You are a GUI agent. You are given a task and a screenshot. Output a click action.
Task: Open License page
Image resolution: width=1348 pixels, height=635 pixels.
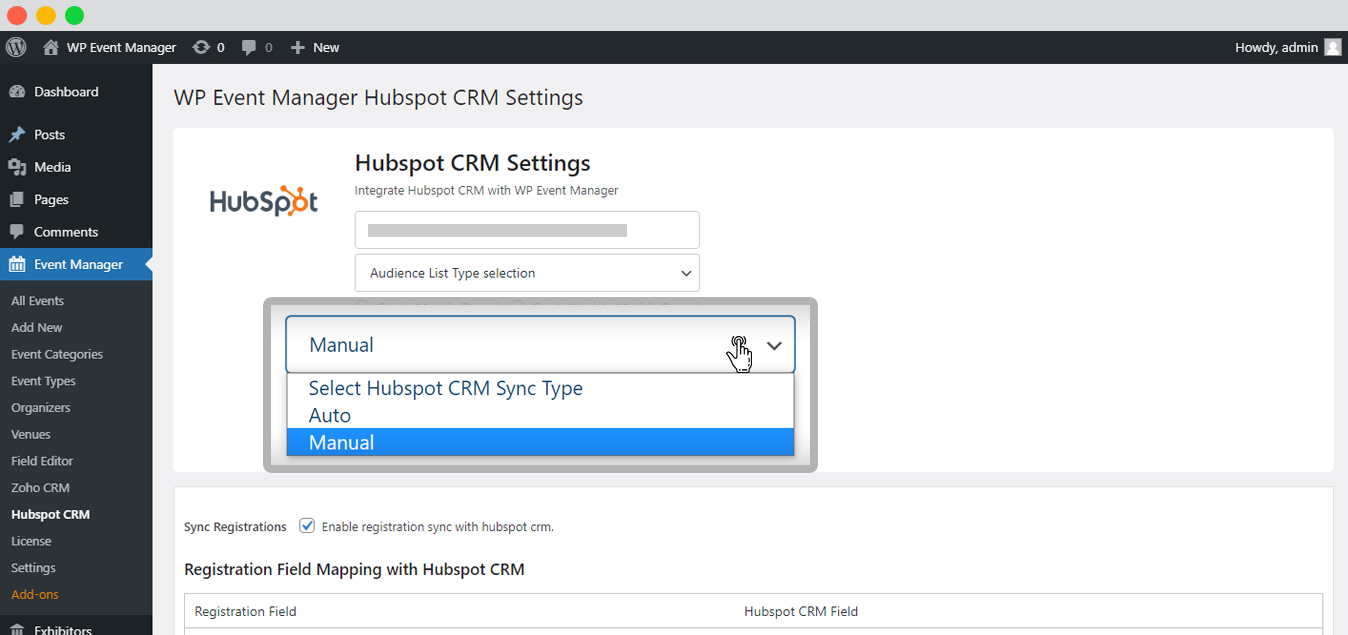(31, 541)
